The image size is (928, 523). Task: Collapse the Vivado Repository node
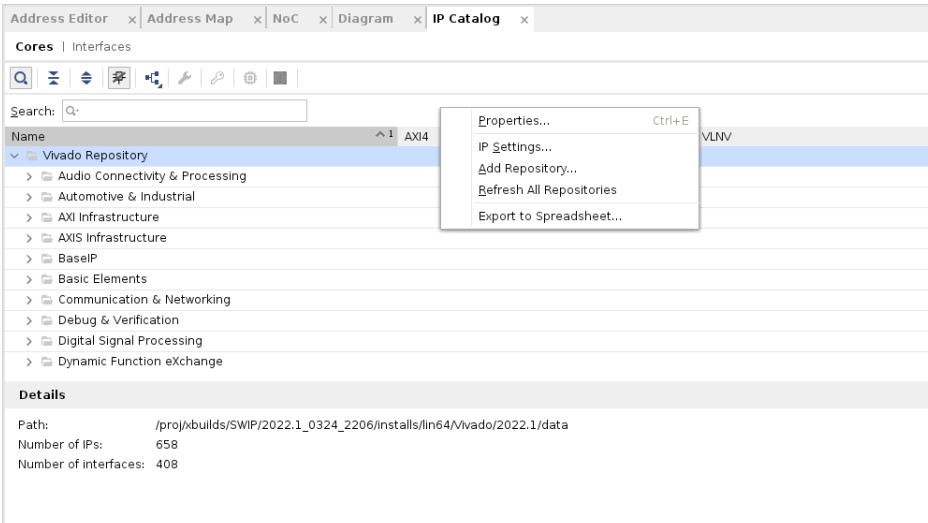pyautogui.click(x=15, y=156)
